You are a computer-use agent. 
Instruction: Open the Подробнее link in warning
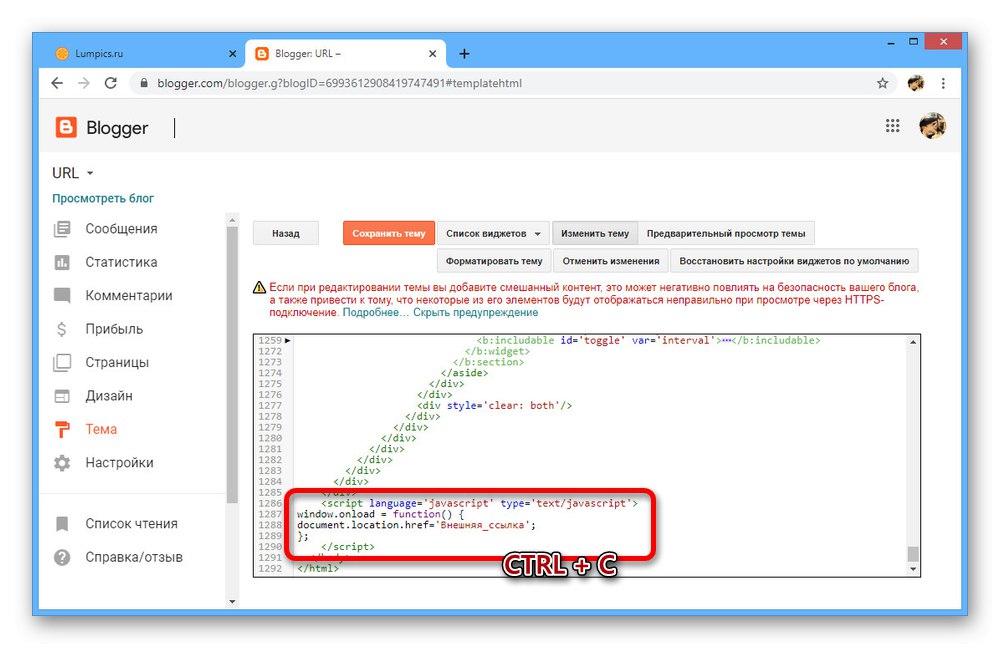coord(375,313)
